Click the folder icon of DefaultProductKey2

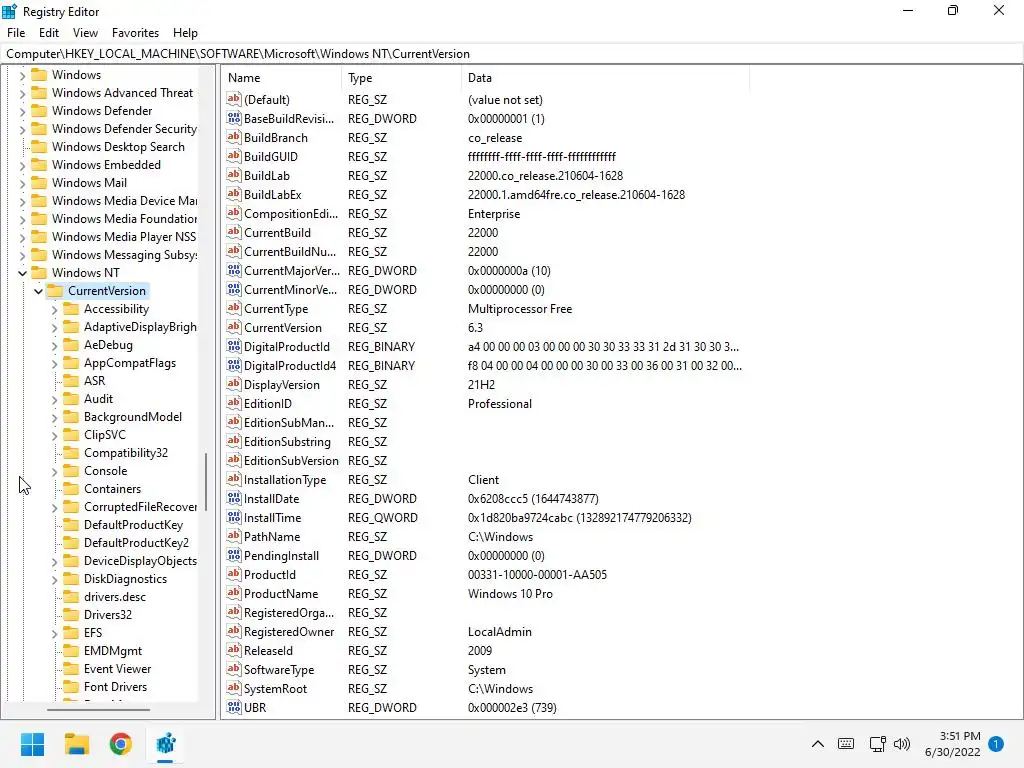coord(71,543)
